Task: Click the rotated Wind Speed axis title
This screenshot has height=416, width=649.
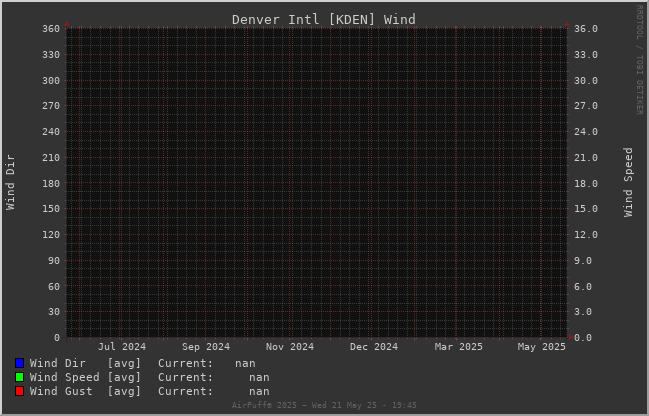Action: click(628, 182)
